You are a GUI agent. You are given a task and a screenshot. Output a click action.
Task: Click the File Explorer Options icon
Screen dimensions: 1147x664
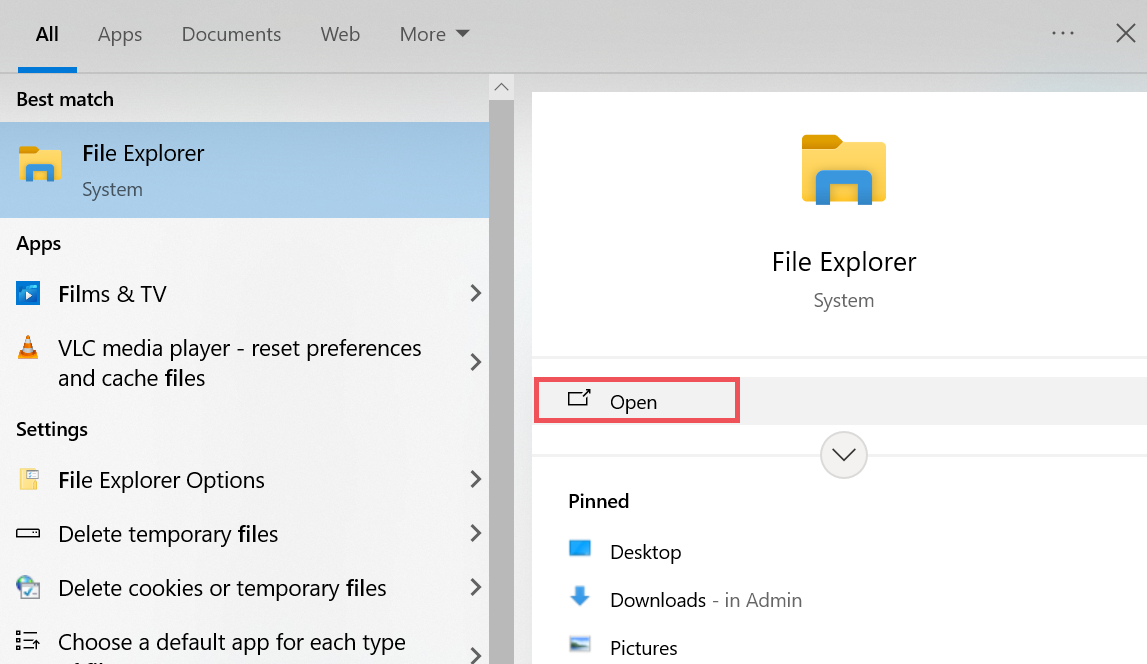(x=29, y=479)
